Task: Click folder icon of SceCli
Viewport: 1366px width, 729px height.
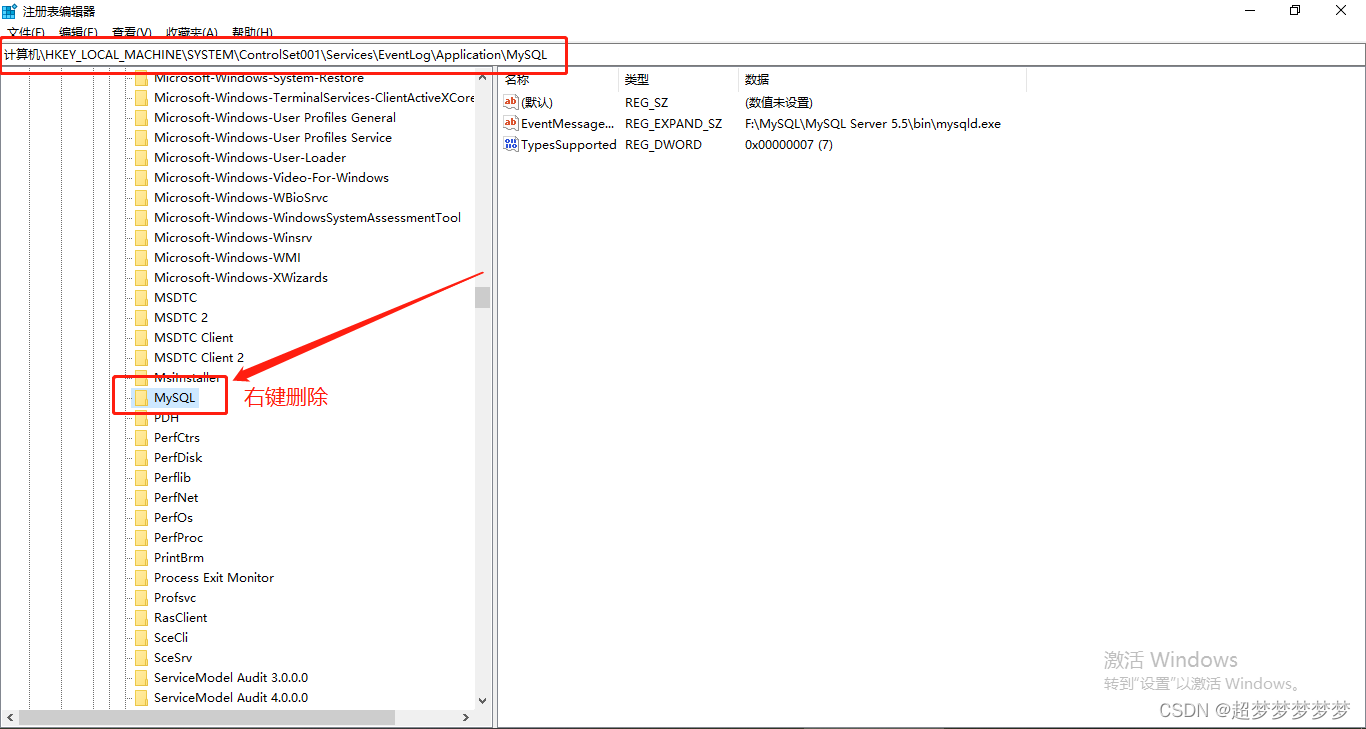Action: 141,638
